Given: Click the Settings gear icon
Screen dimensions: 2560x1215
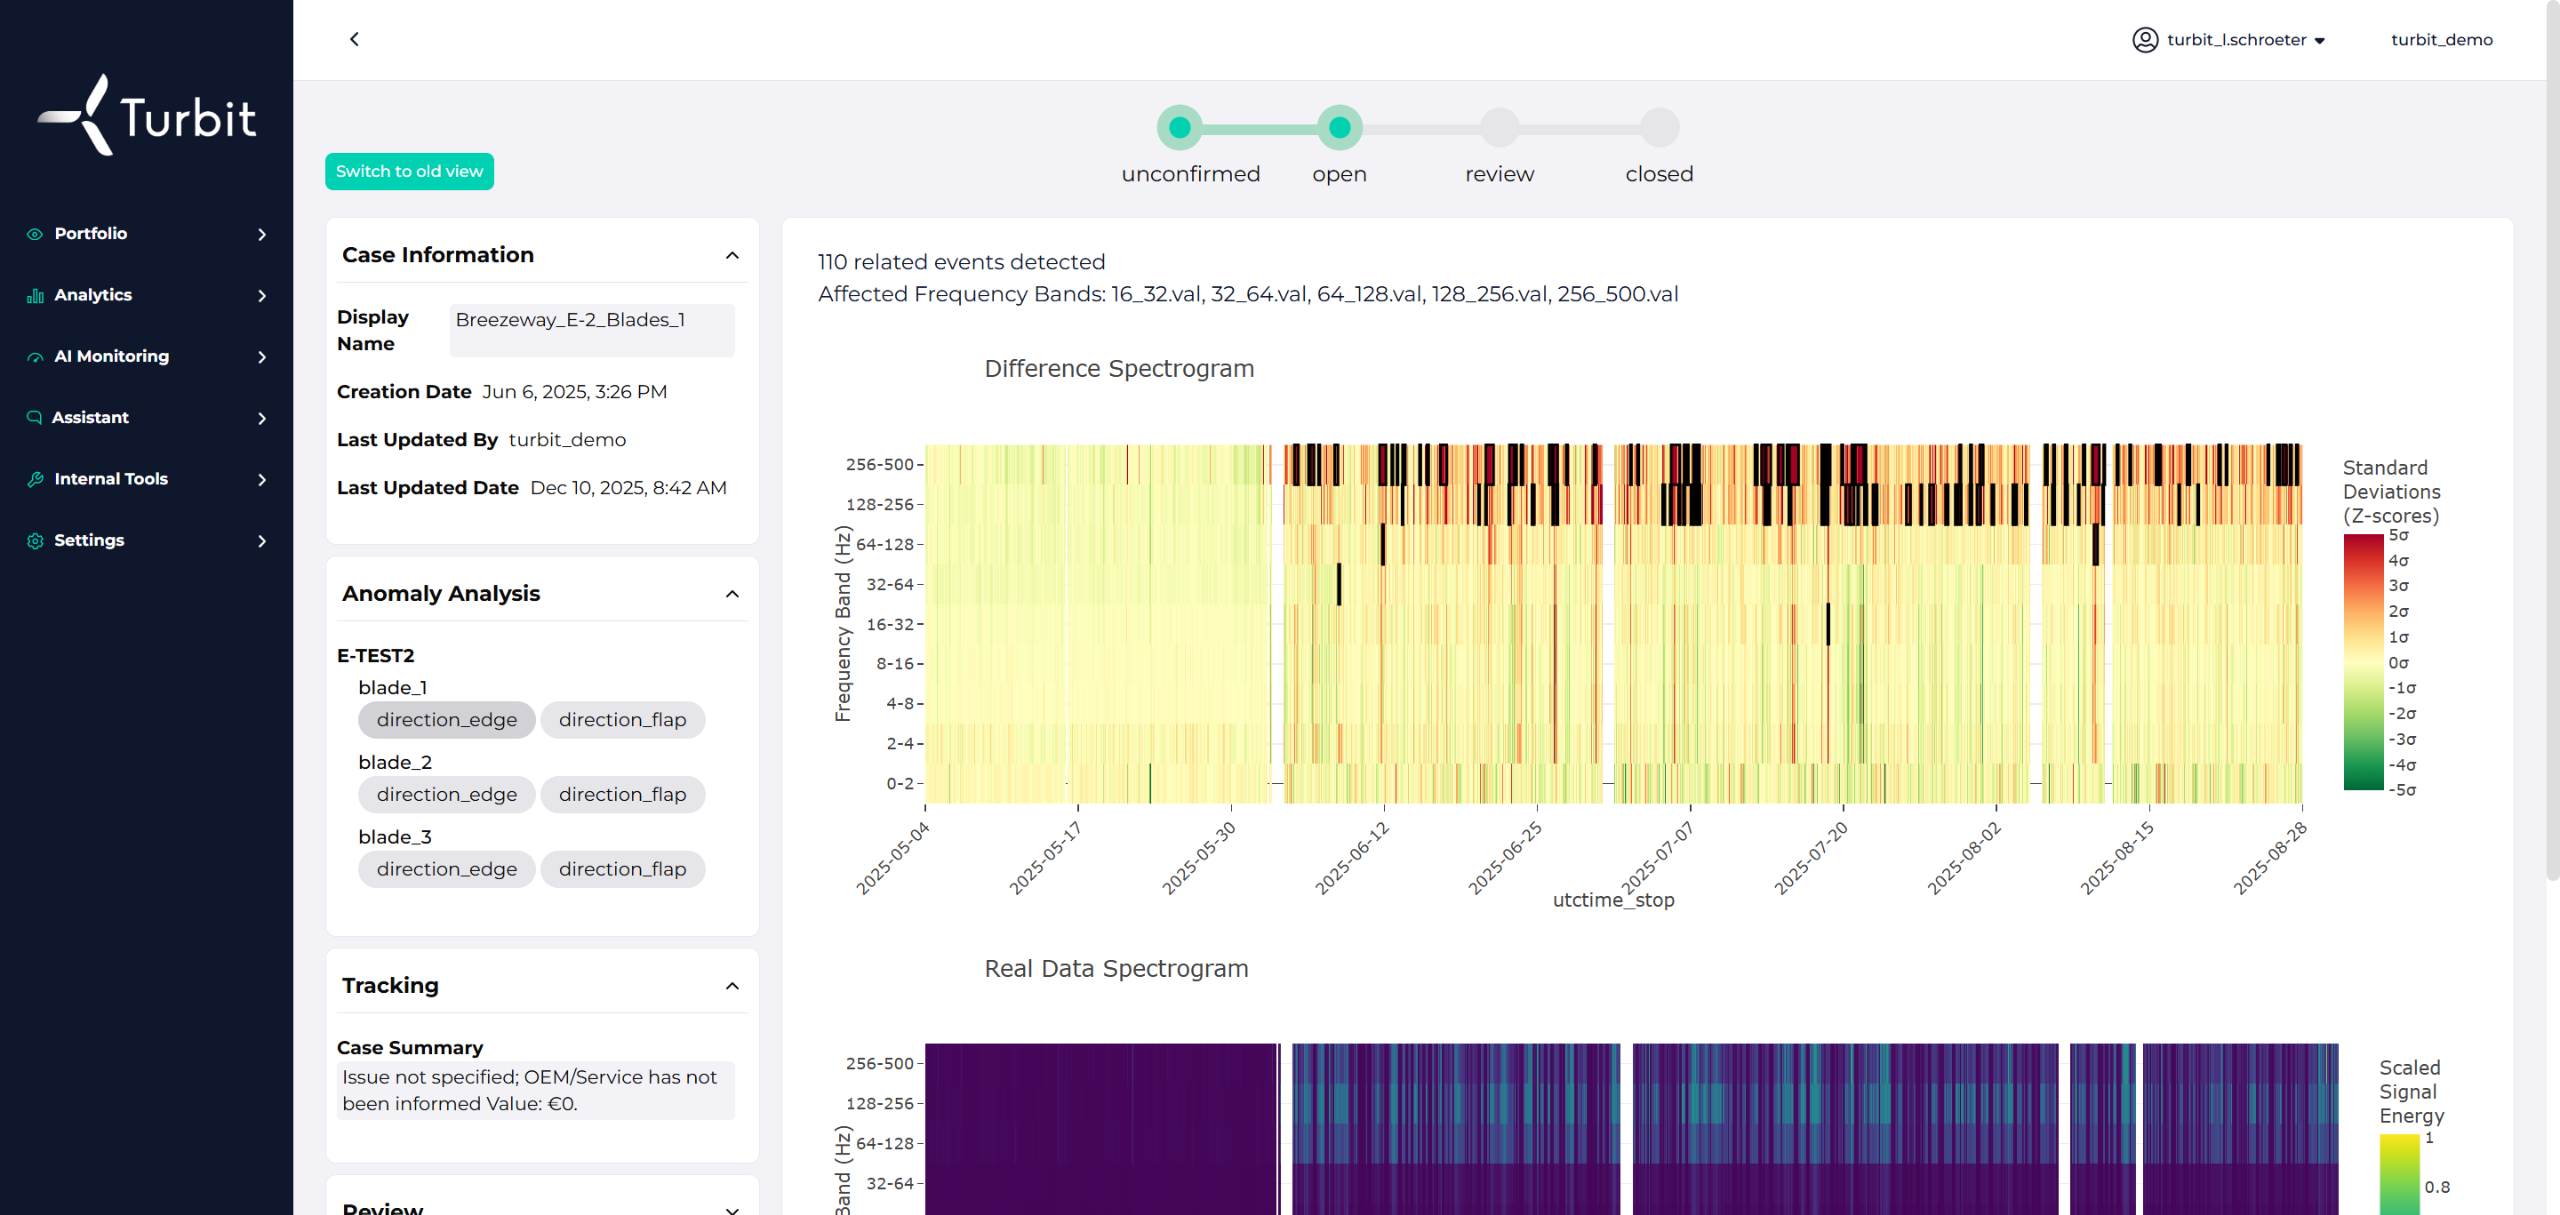Looking at the screenshot, I should tap(35, 541).
